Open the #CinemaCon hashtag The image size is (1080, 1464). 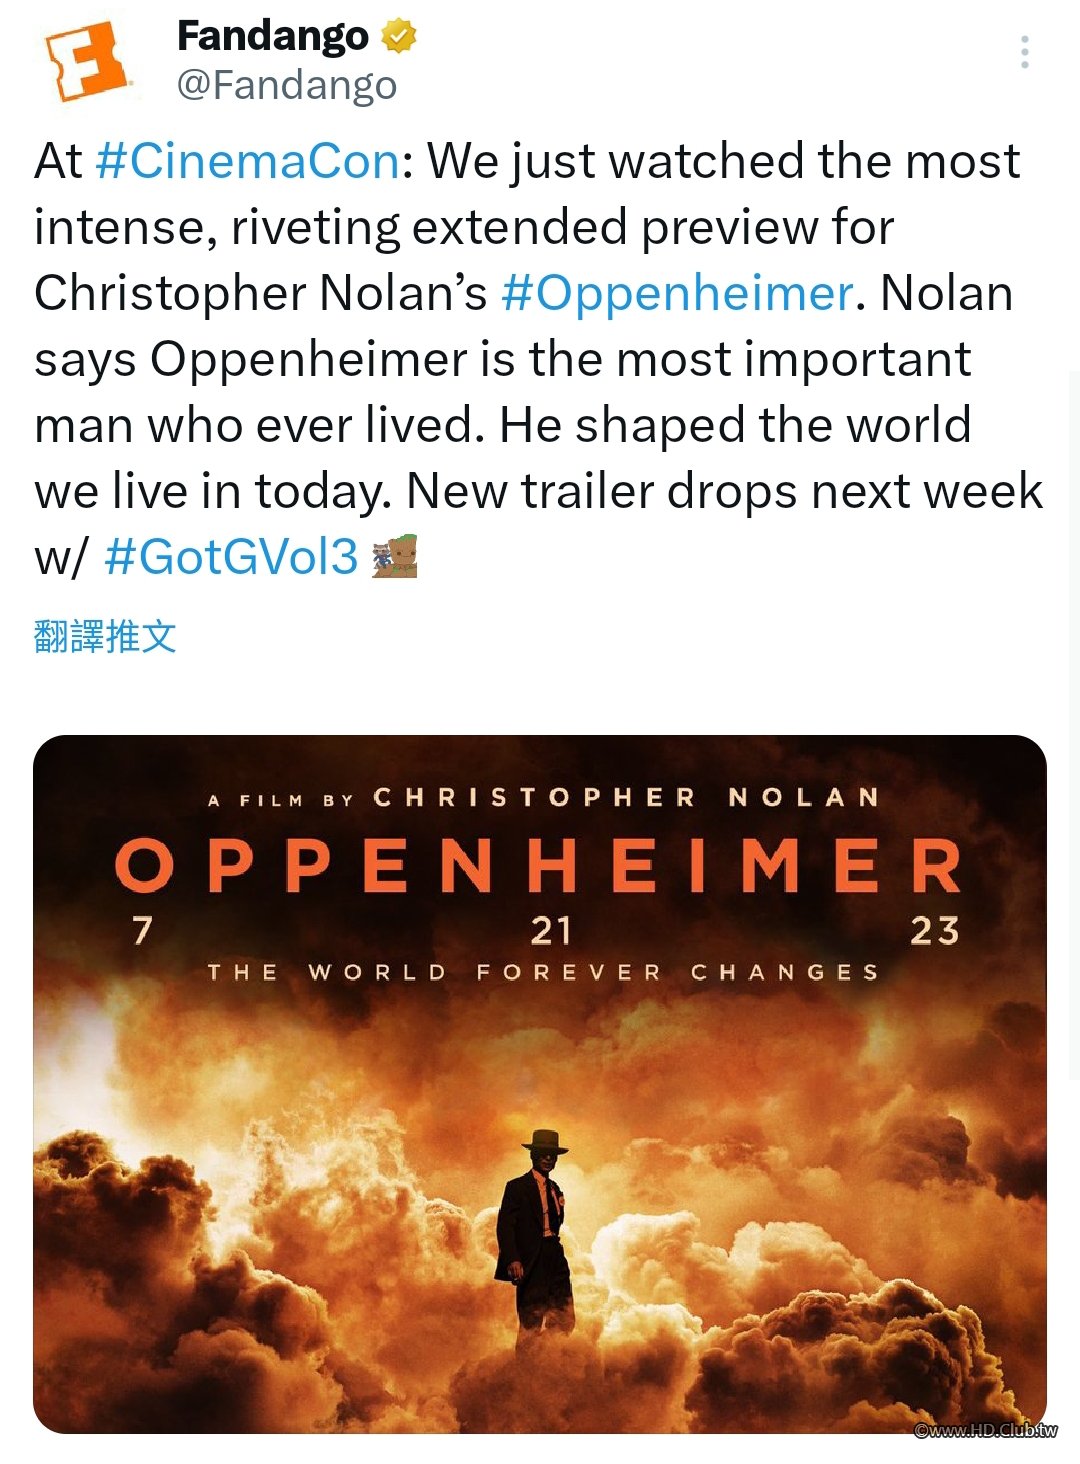[248, 161]
